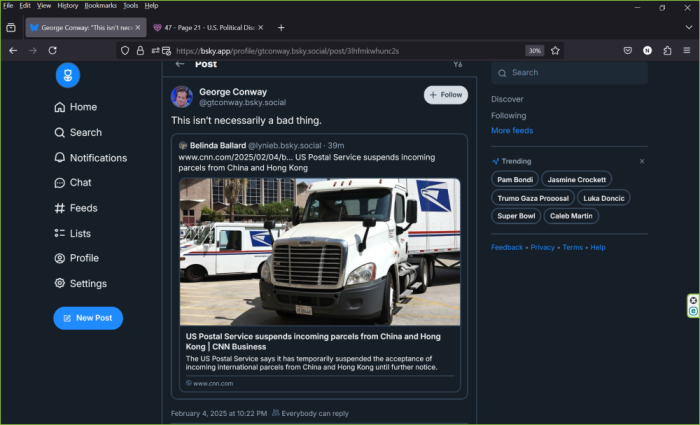The height and width of the screenshot is (425, 700).
Task: Open the Feedback link
Action: (507, 247)
